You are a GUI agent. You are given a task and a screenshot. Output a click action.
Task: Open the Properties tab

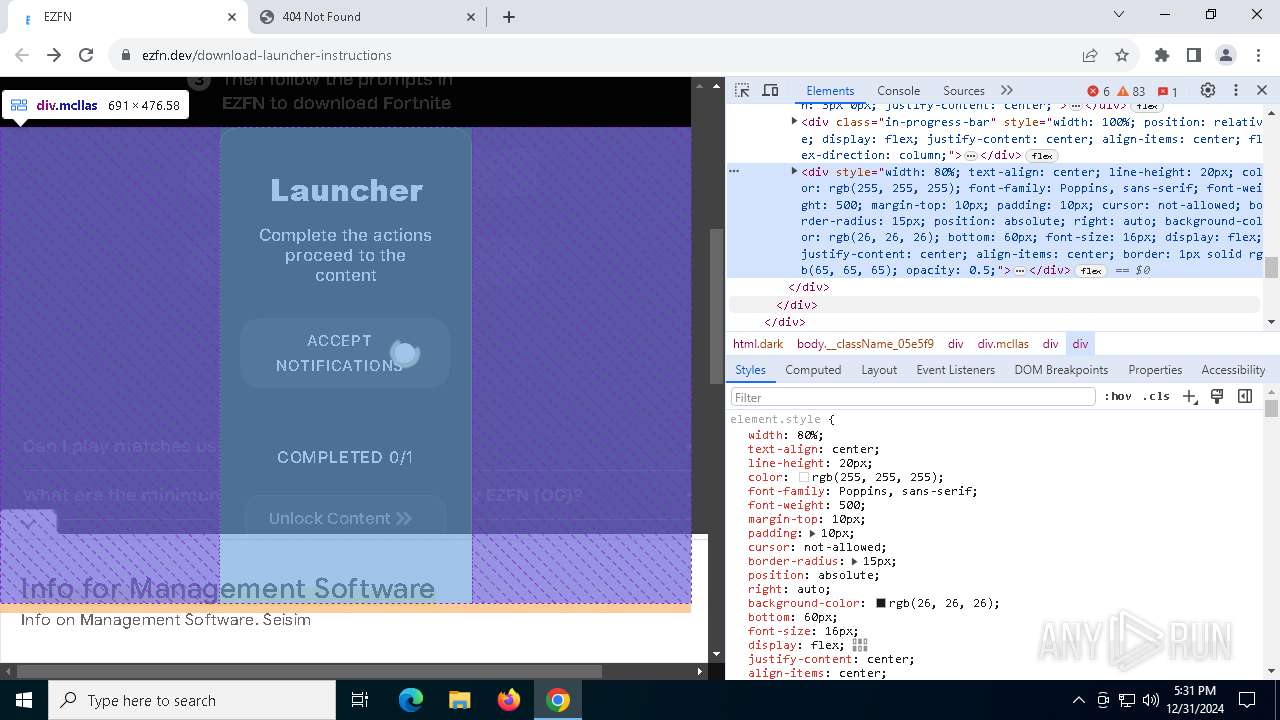(1155, 369)
